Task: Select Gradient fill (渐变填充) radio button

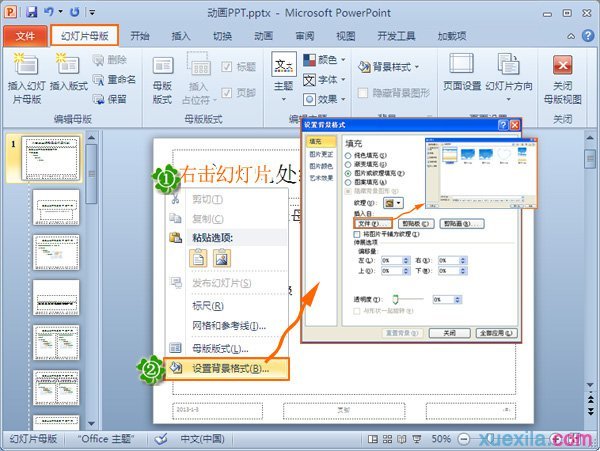Action: pos(348,164)
